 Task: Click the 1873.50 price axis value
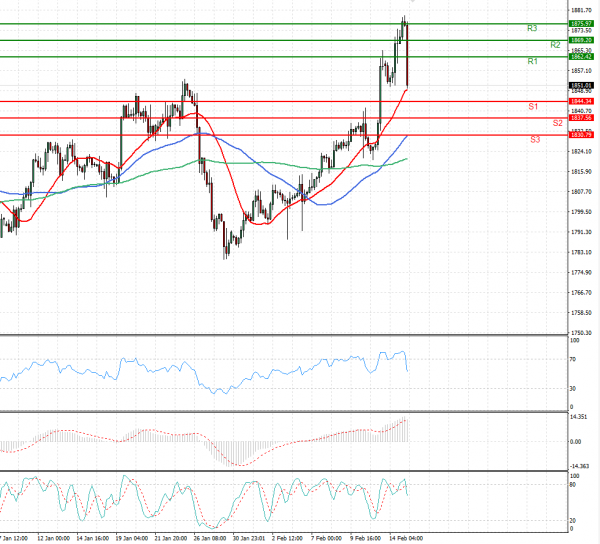pos(581,30)
